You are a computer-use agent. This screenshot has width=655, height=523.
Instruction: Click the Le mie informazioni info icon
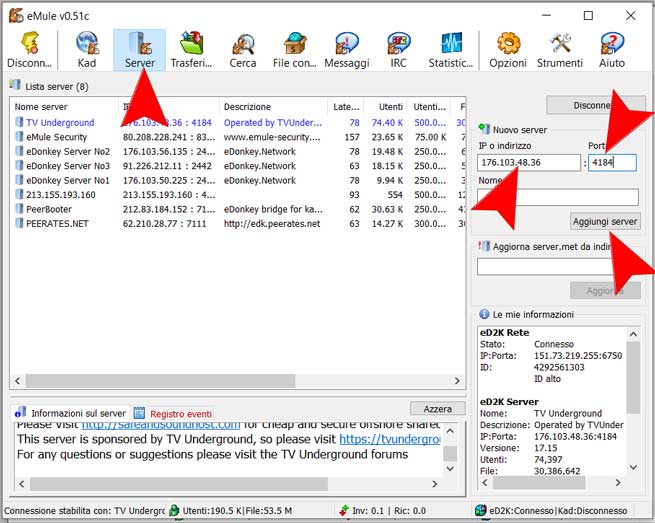(x=484, y=314)
